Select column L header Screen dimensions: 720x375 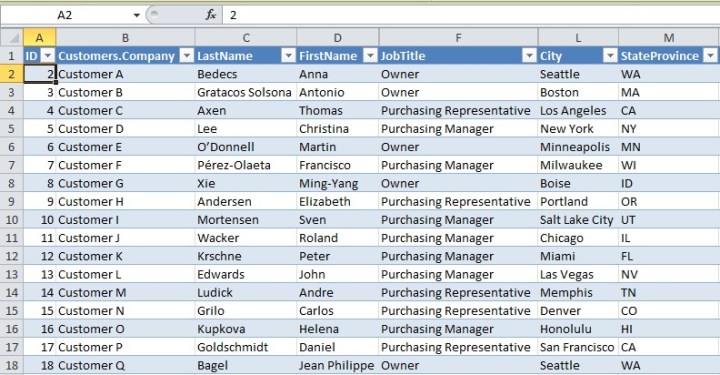pyautogui.click(x=578, y=38)
